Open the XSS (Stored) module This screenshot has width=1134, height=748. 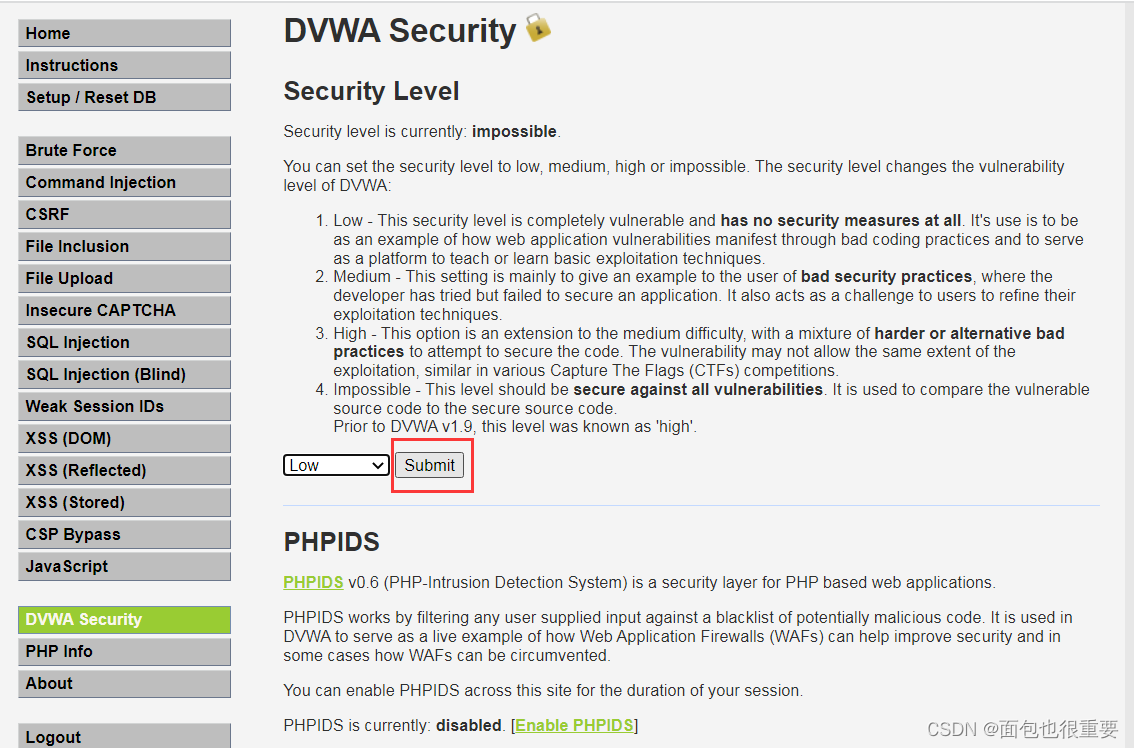click(x=124, y=502)
